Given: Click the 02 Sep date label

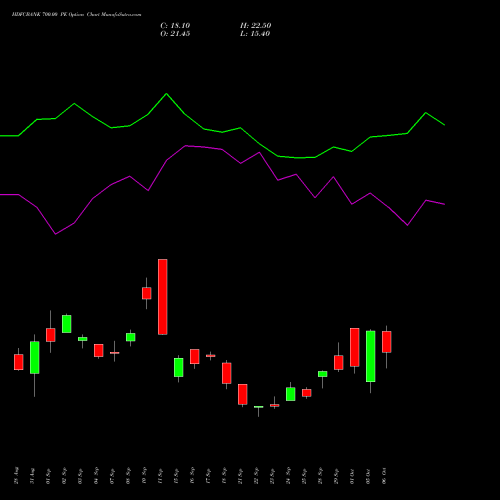Looking at the screenshot, I should [65, 476].
